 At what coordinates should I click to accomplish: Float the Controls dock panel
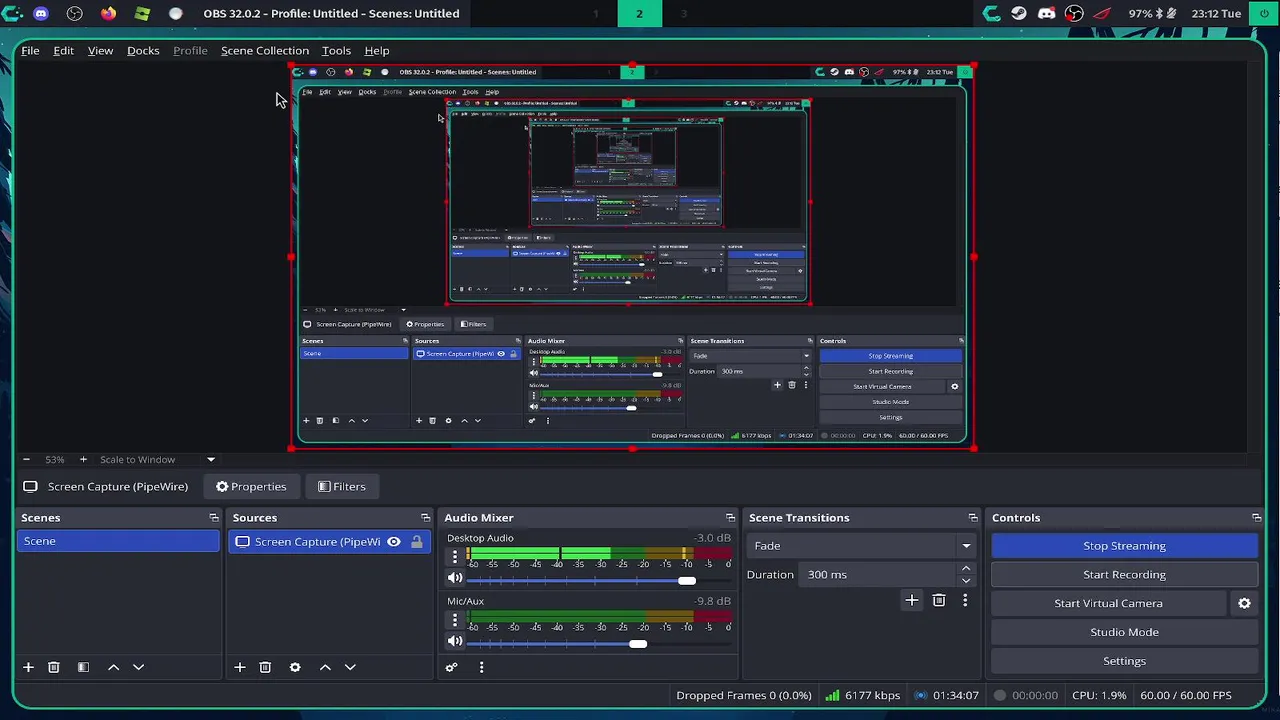coord(1256,517)
